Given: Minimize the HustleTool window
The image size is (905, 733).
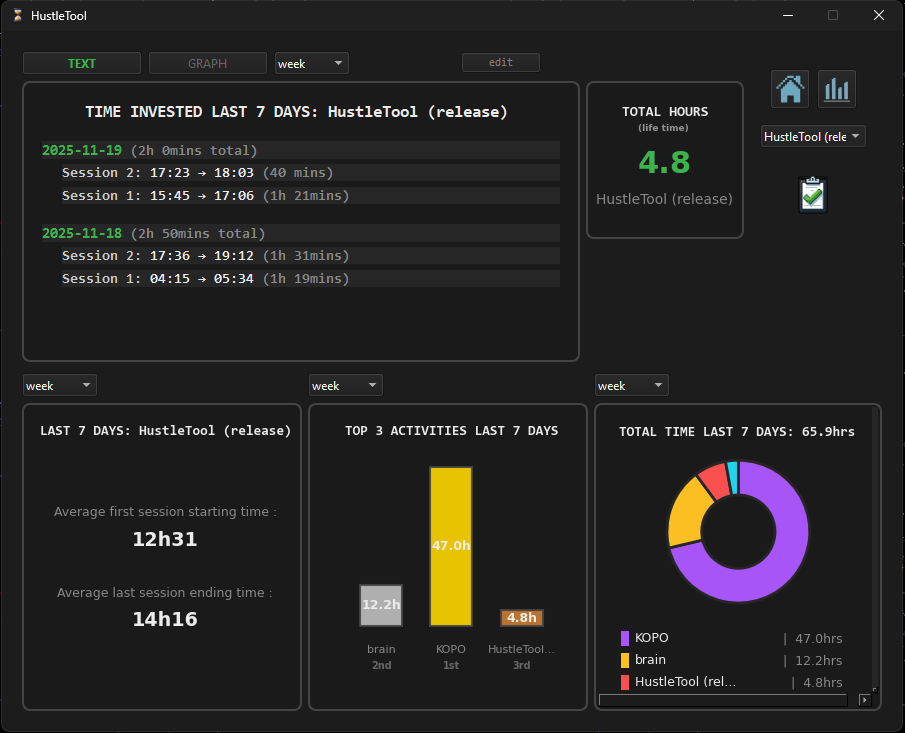Looking at the screenshot, I should (x=788, y=16).
